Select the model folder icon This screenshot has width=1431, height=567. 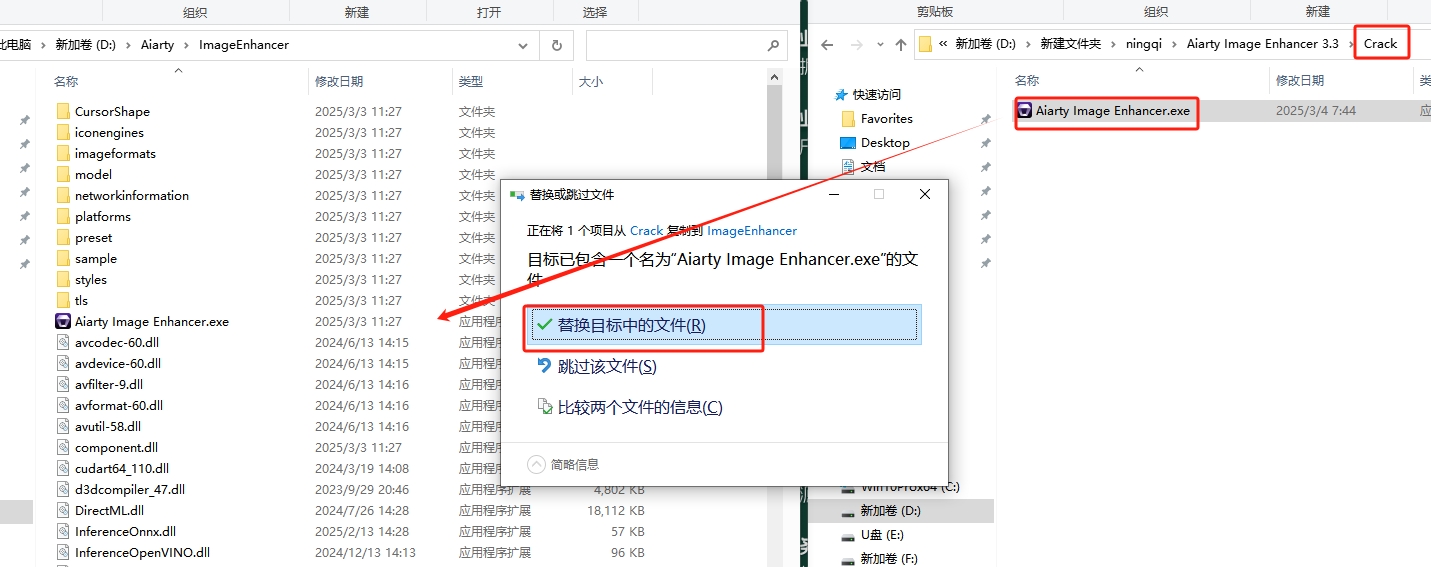[x=63, y=174]
